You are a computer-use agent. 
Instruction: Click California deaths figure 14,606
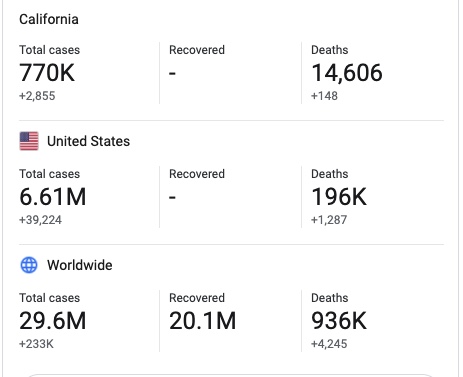(x=347, y=73)
